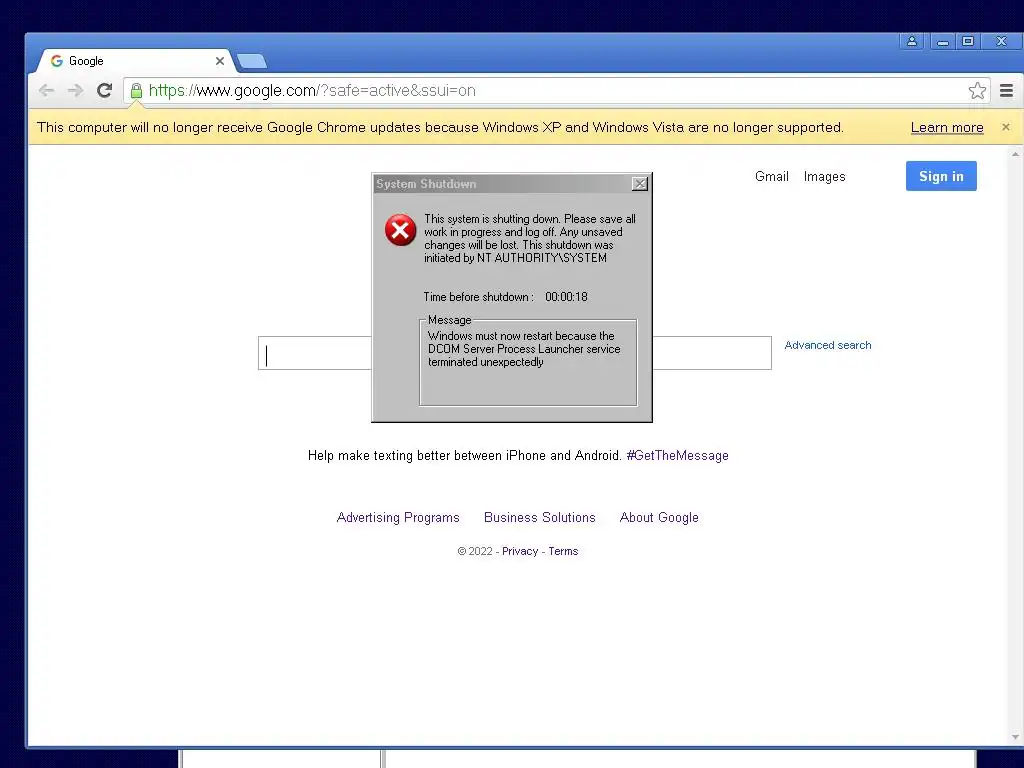Dismiss the Chrome updates warning bar
The height and width of the screenshot is (768, 1024).
click(x=1006, y=127)
